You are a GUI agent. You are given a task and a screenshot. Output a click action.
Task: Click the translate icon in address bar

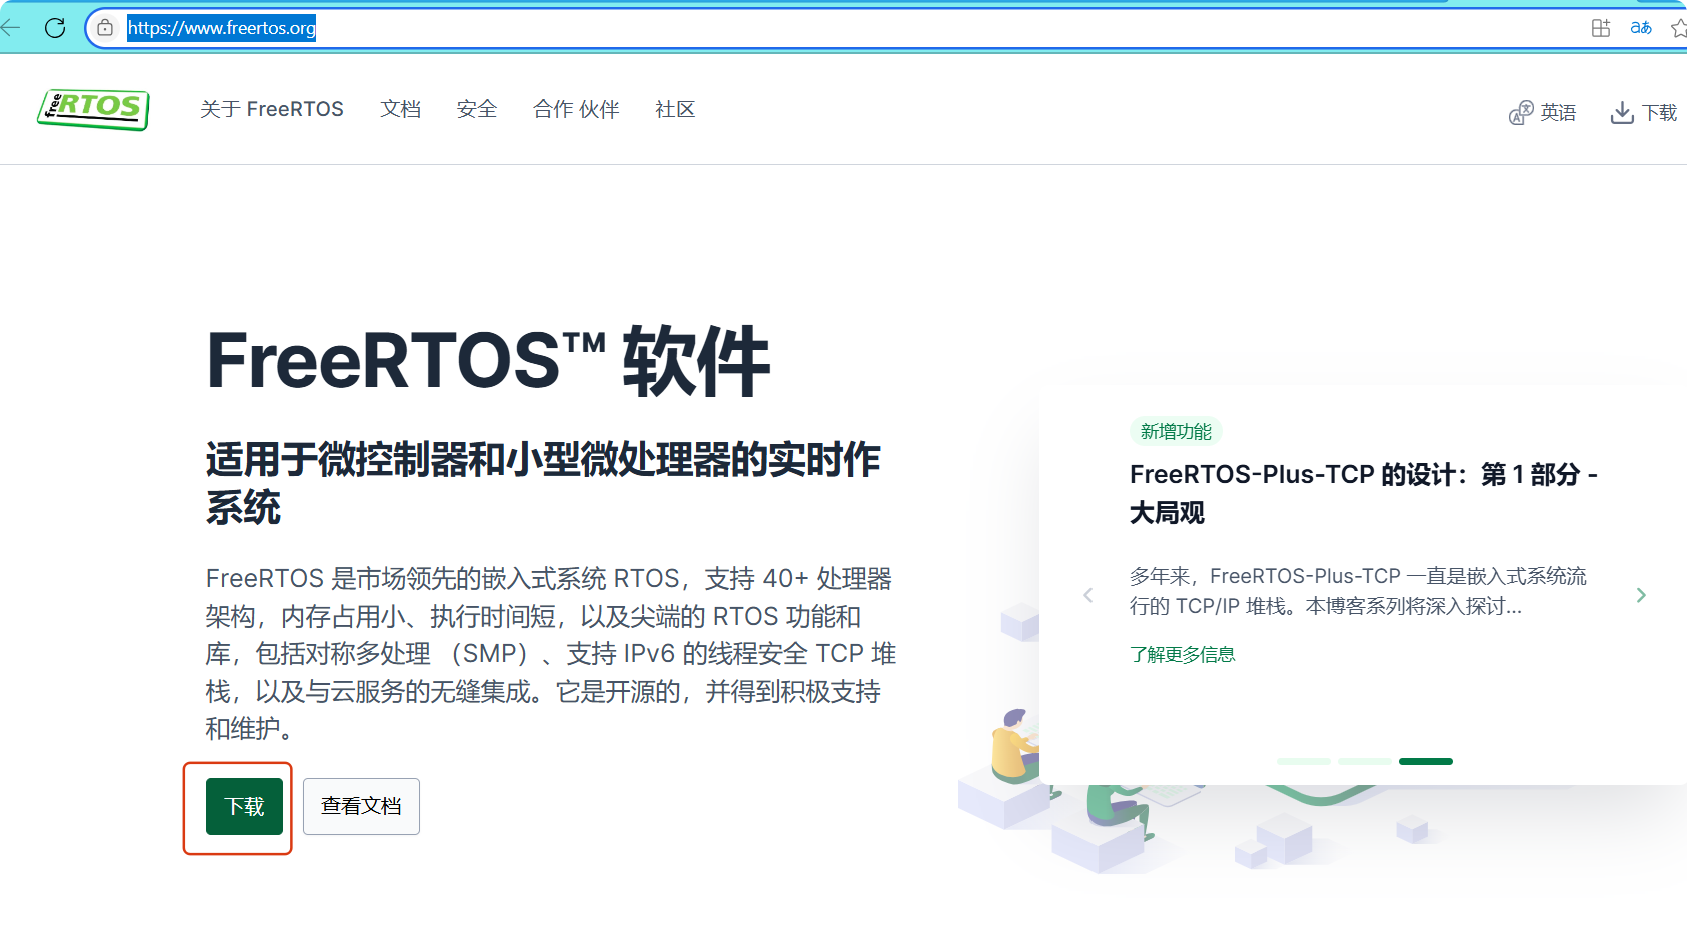(x=1641, y=28)
